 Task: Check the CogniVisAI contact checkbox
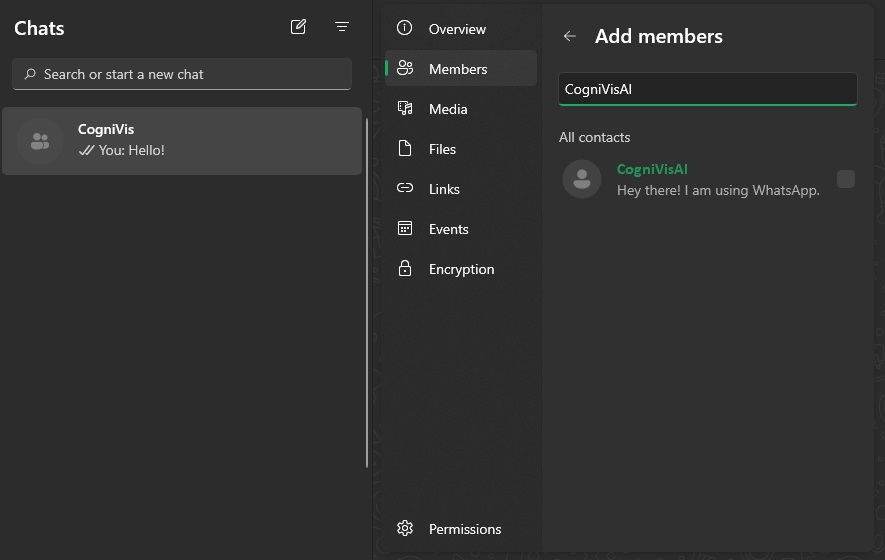pos(846,179)
